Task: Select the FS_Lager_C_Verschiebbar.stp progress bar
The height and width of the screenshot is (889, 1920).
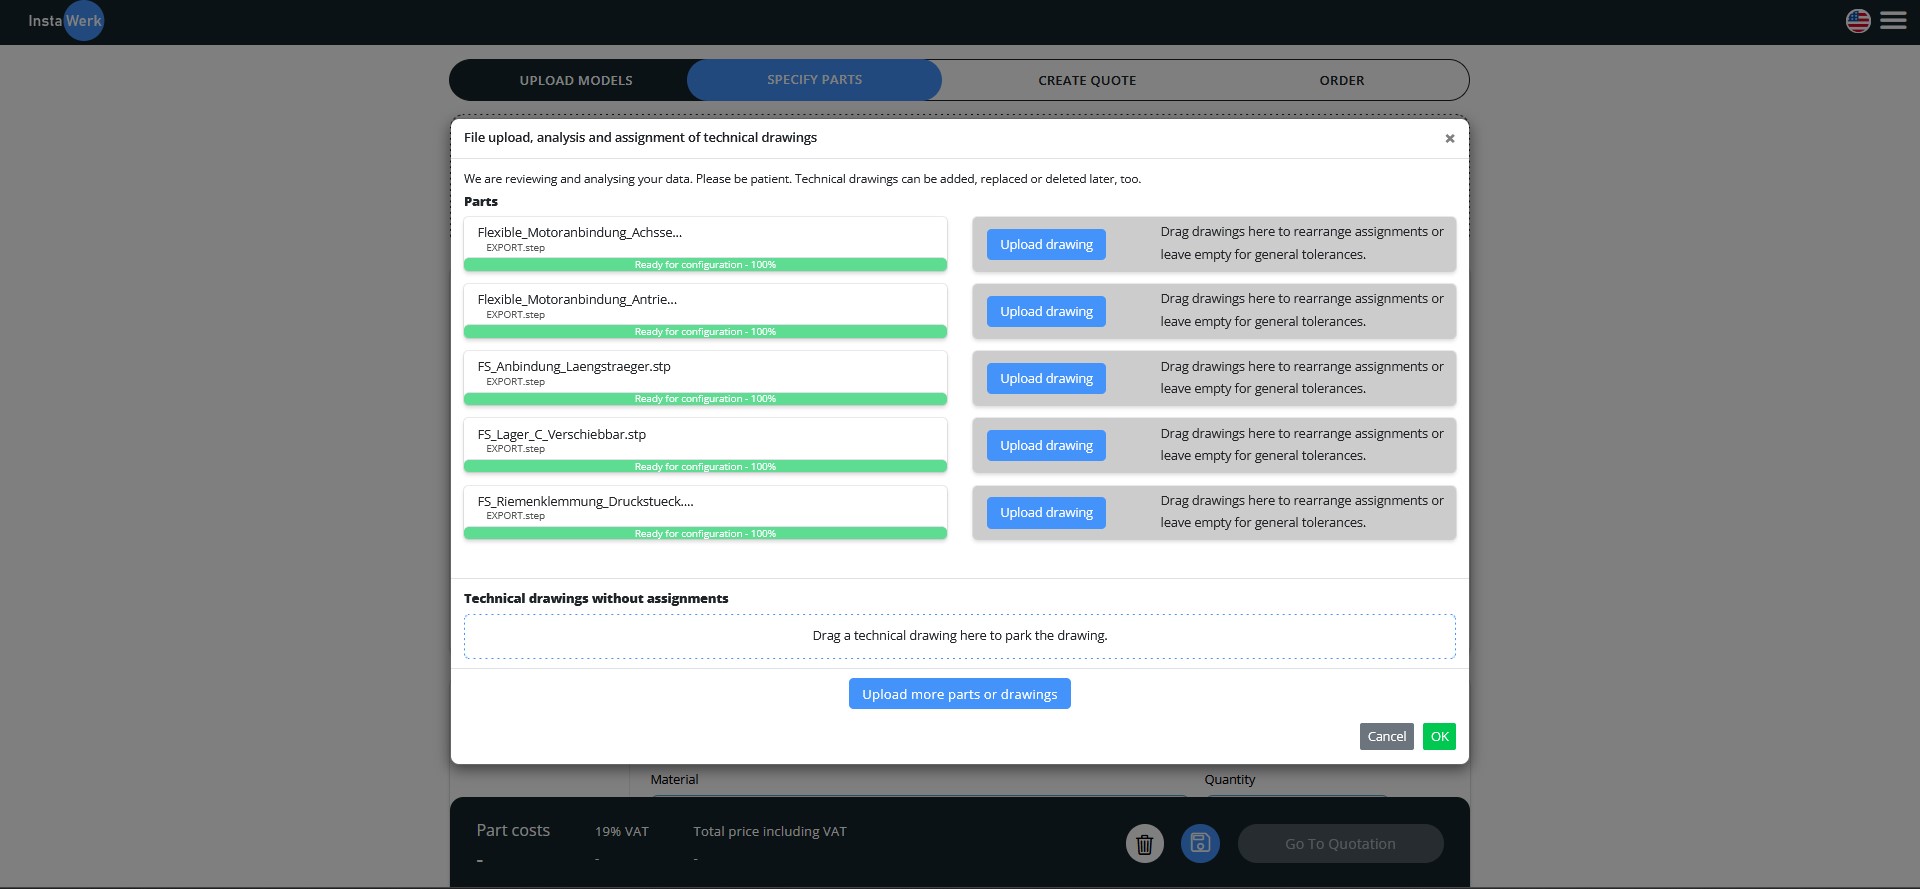Action: click(x=705, y=467)
